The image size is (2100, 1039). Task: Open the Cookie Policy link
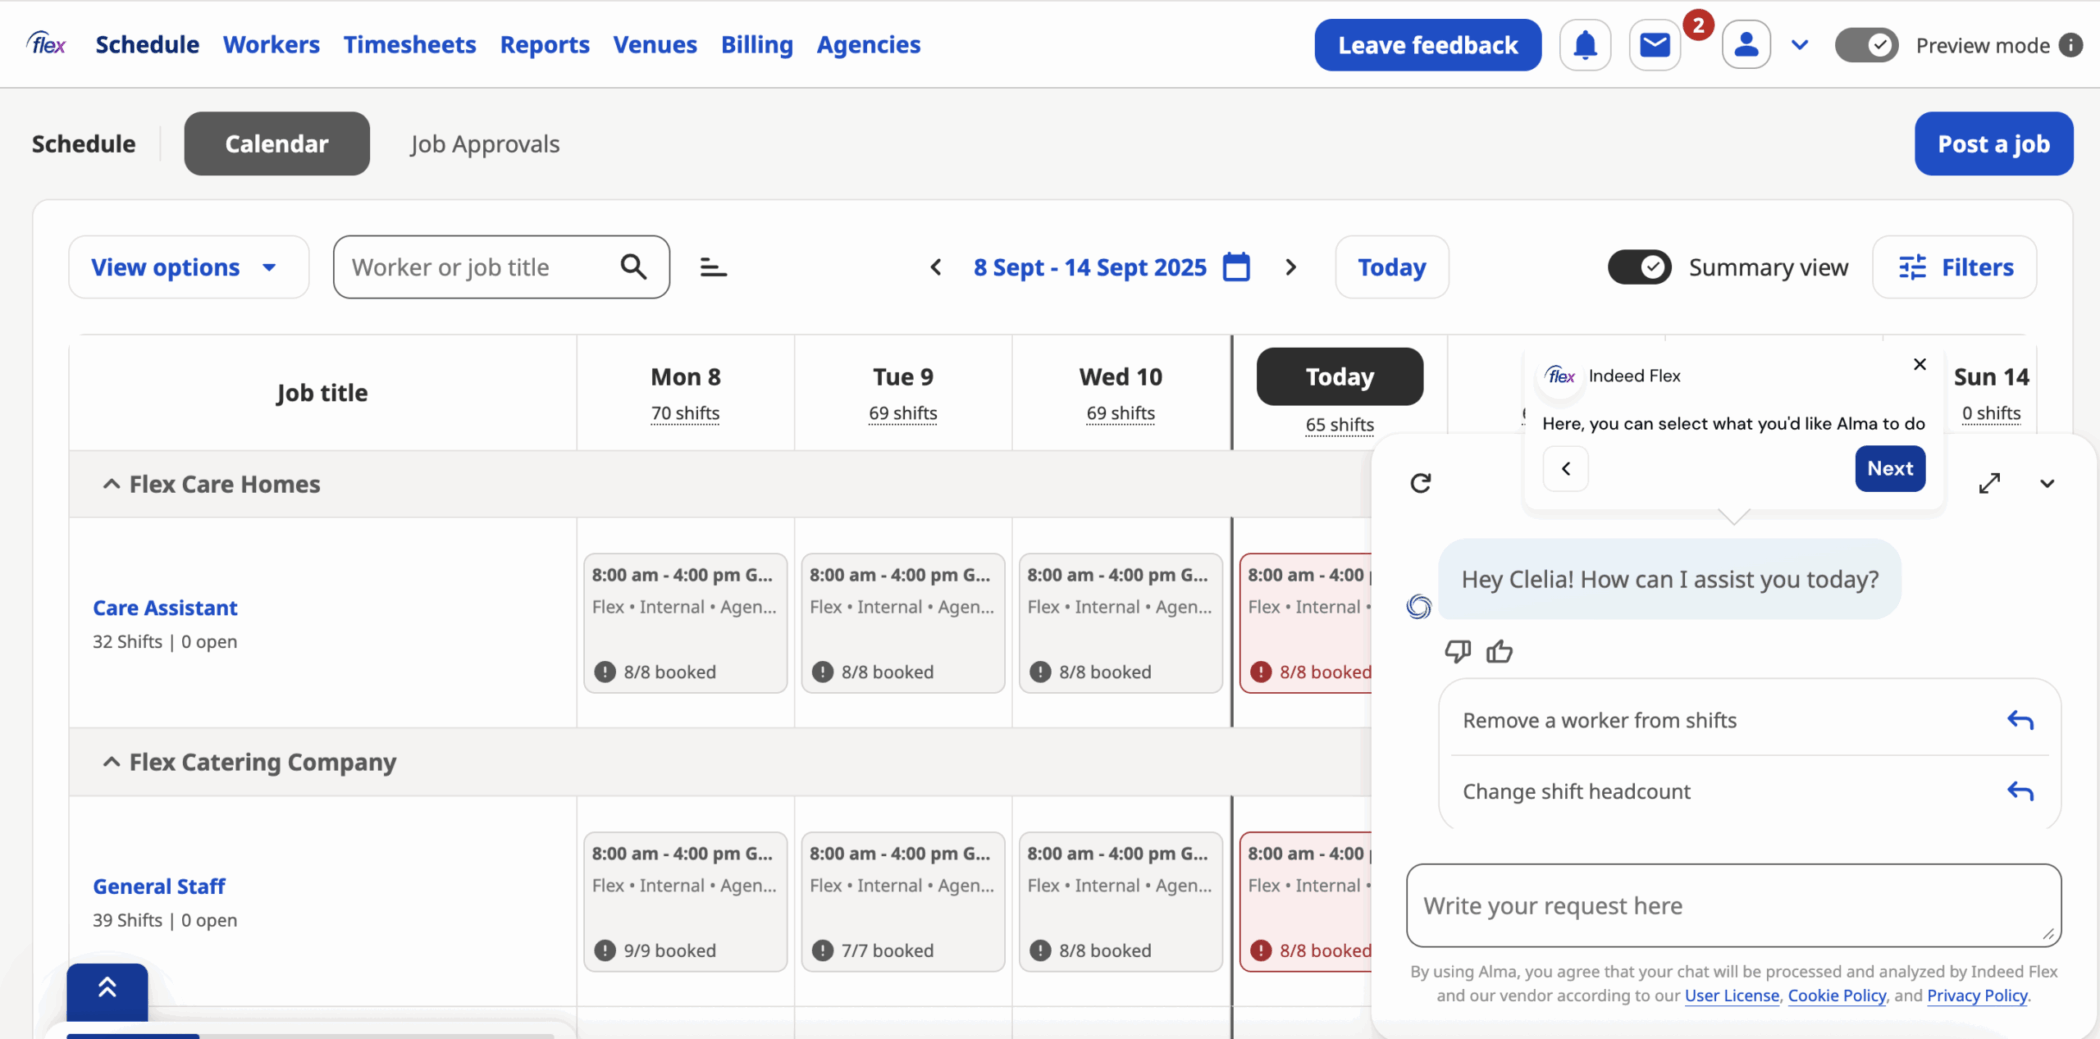pos(1836,995)
